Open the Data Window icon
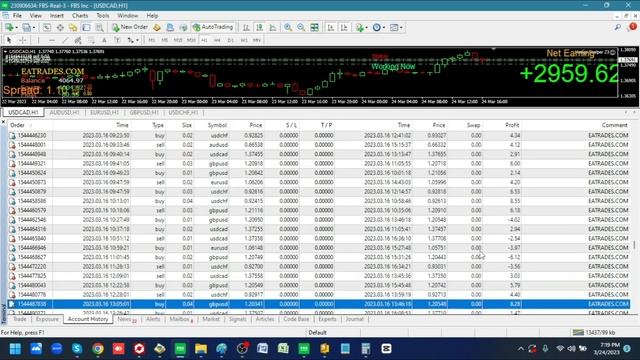This screenshot has width=640, height=360. (60, 27)
